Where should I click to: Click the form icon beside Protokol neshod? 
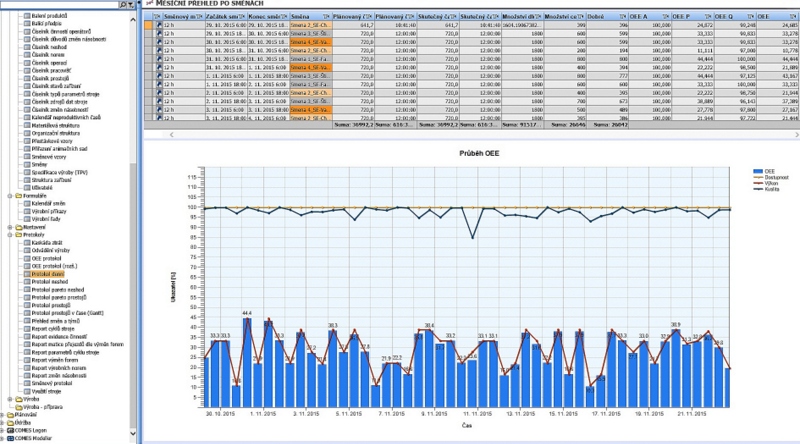[27, 282]
